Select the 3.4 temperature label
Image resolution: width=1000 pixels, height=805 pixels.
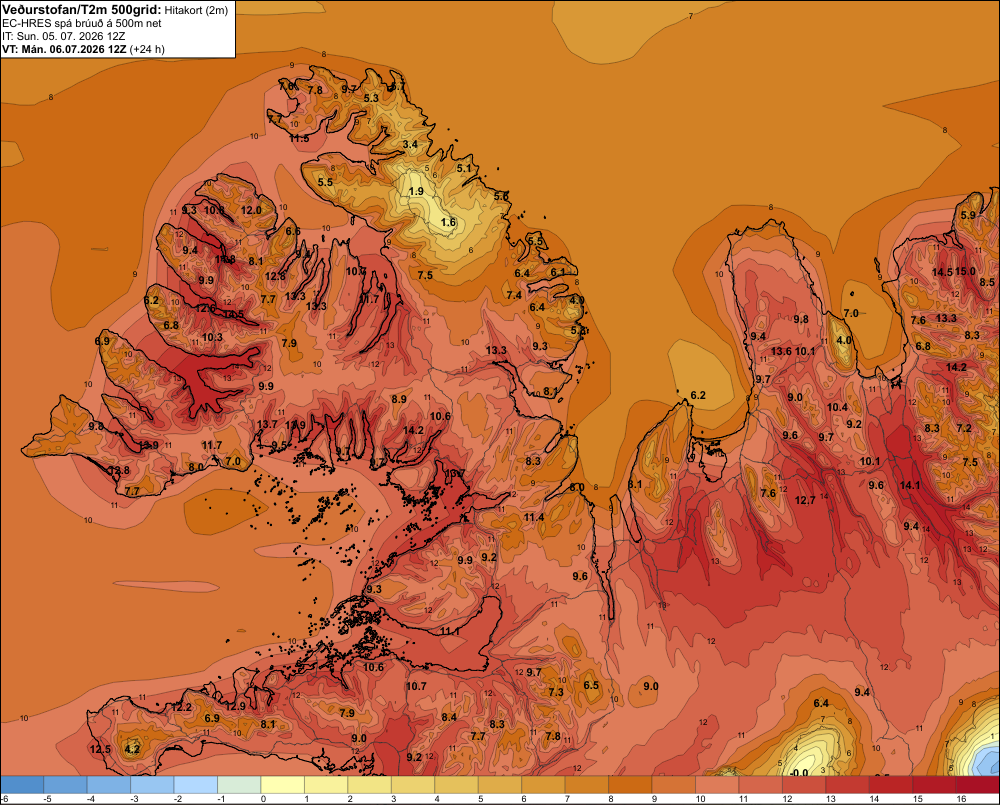tap(410, 144)
